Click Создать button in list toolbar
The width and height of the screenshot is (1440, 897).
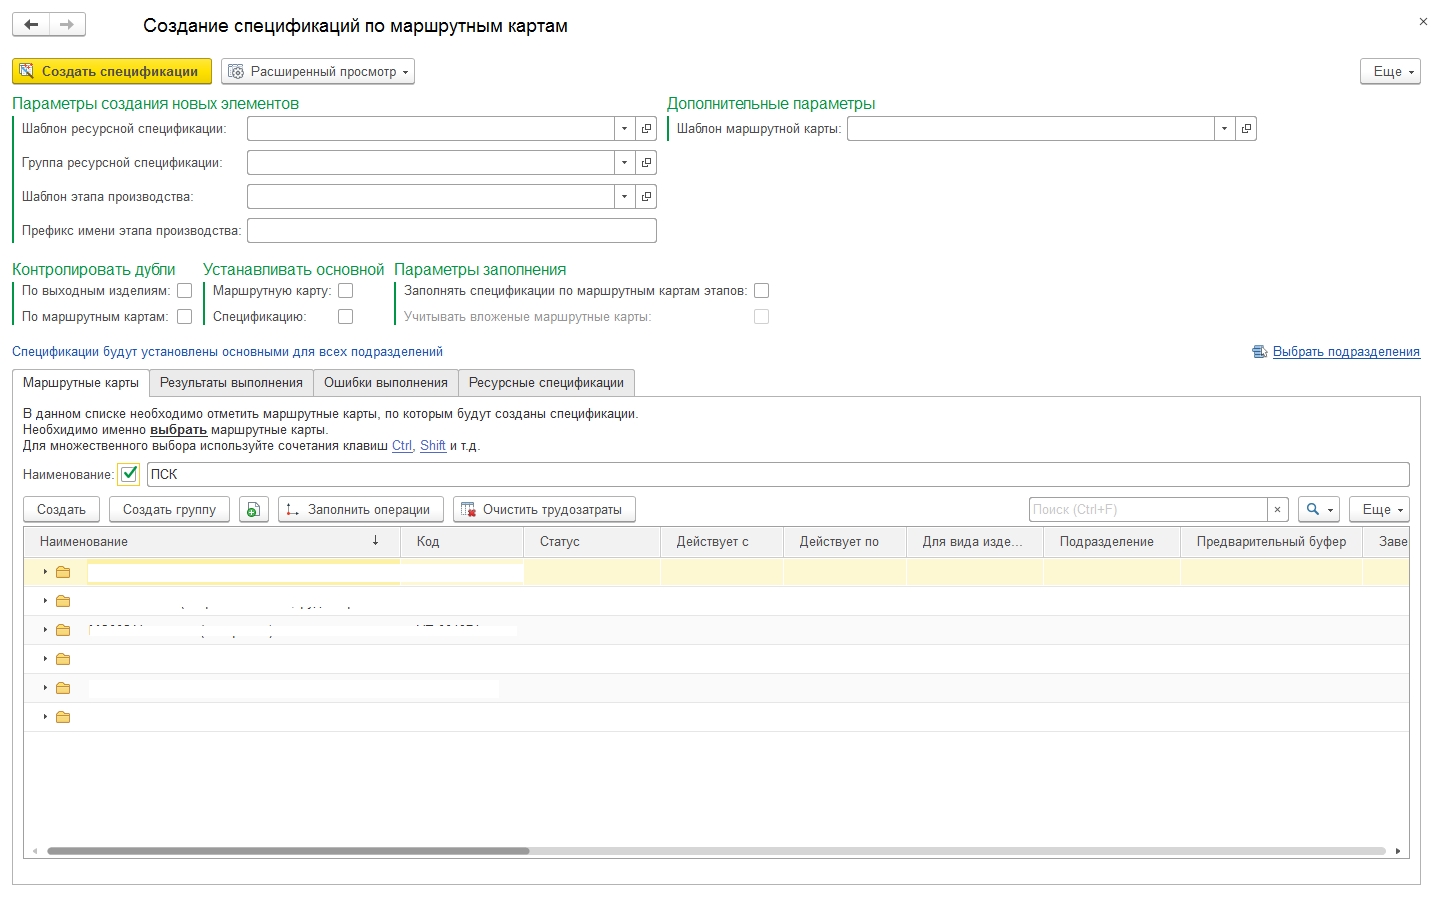[x=62, y=510]
